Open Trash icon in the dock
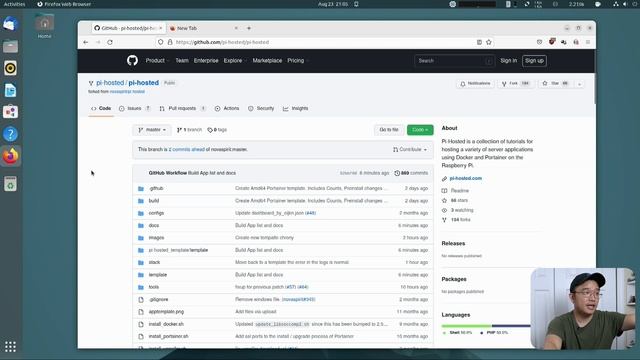 click(11, 184)
